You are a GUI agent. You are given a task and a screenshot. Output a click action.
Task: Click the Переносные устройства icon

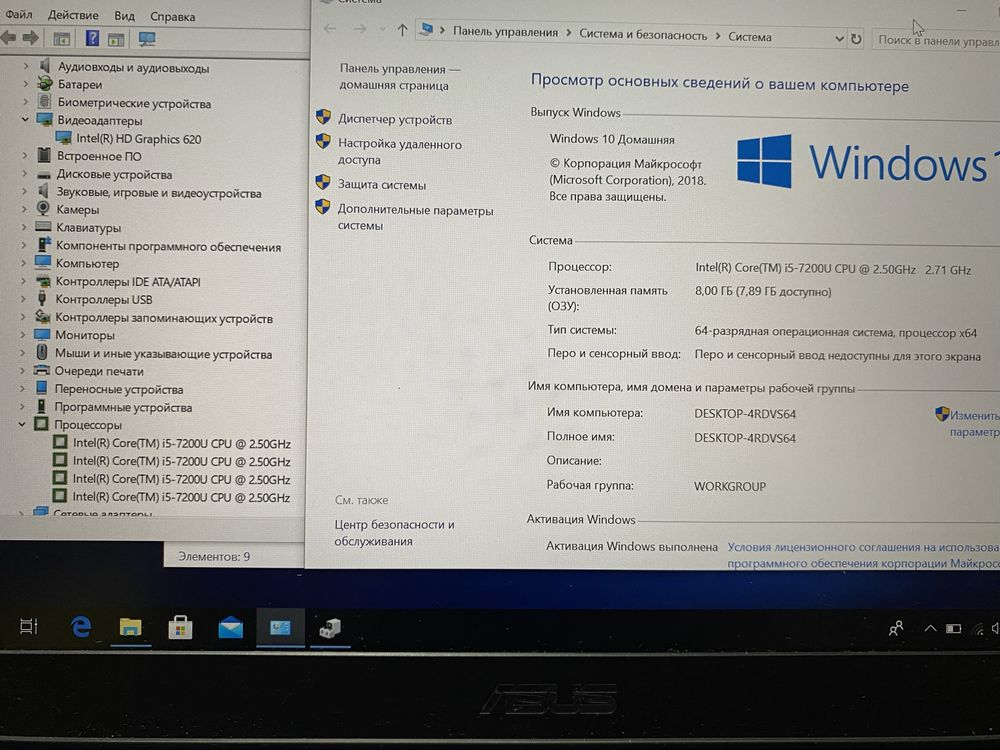[41, 388]
